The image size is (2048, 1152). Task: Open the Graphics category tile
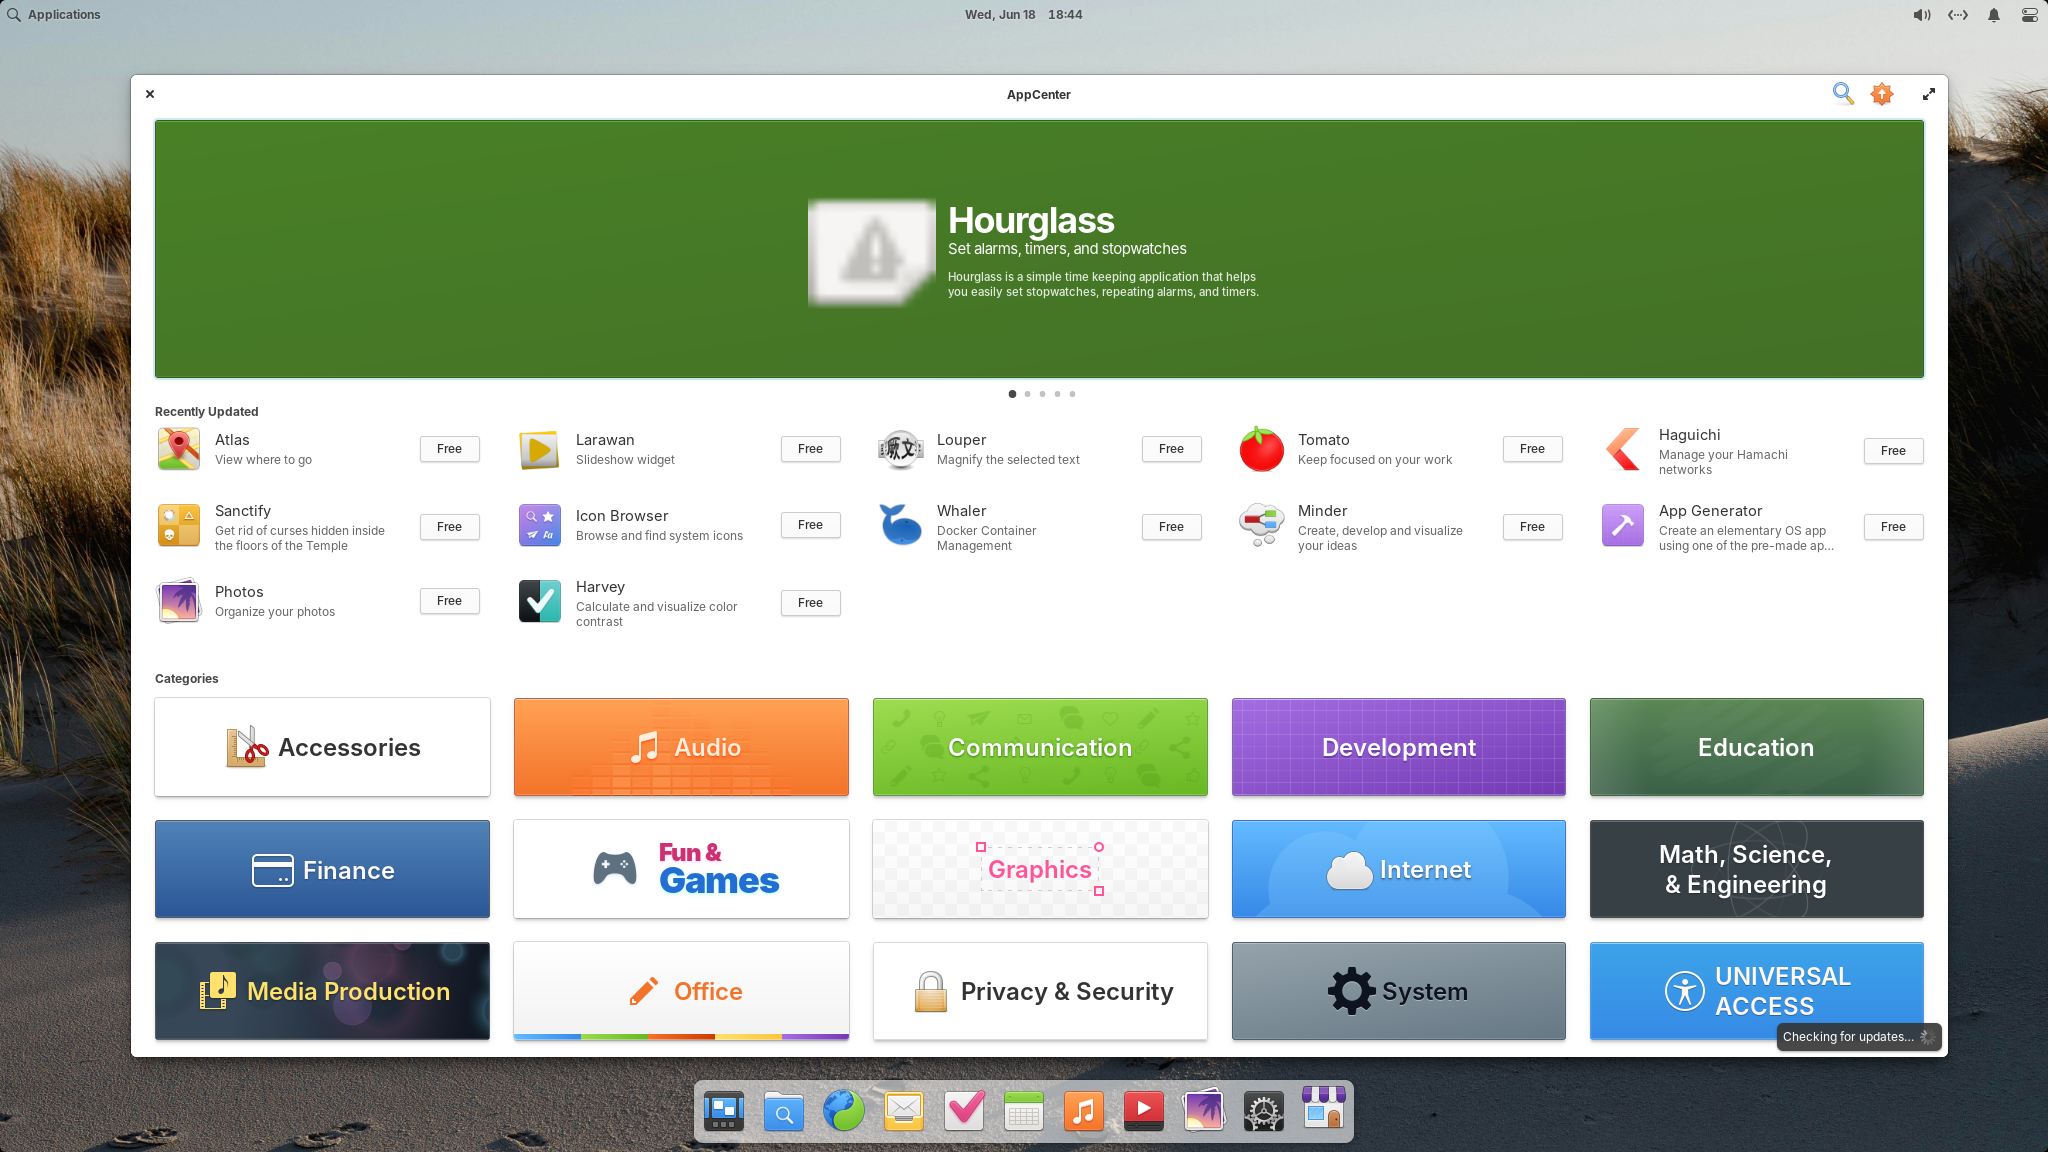(1040, 869)
